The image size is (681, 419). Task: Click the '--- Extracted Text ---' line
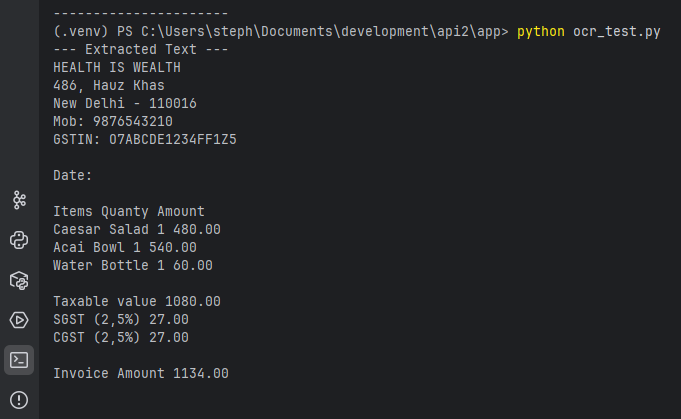[141, 49]
